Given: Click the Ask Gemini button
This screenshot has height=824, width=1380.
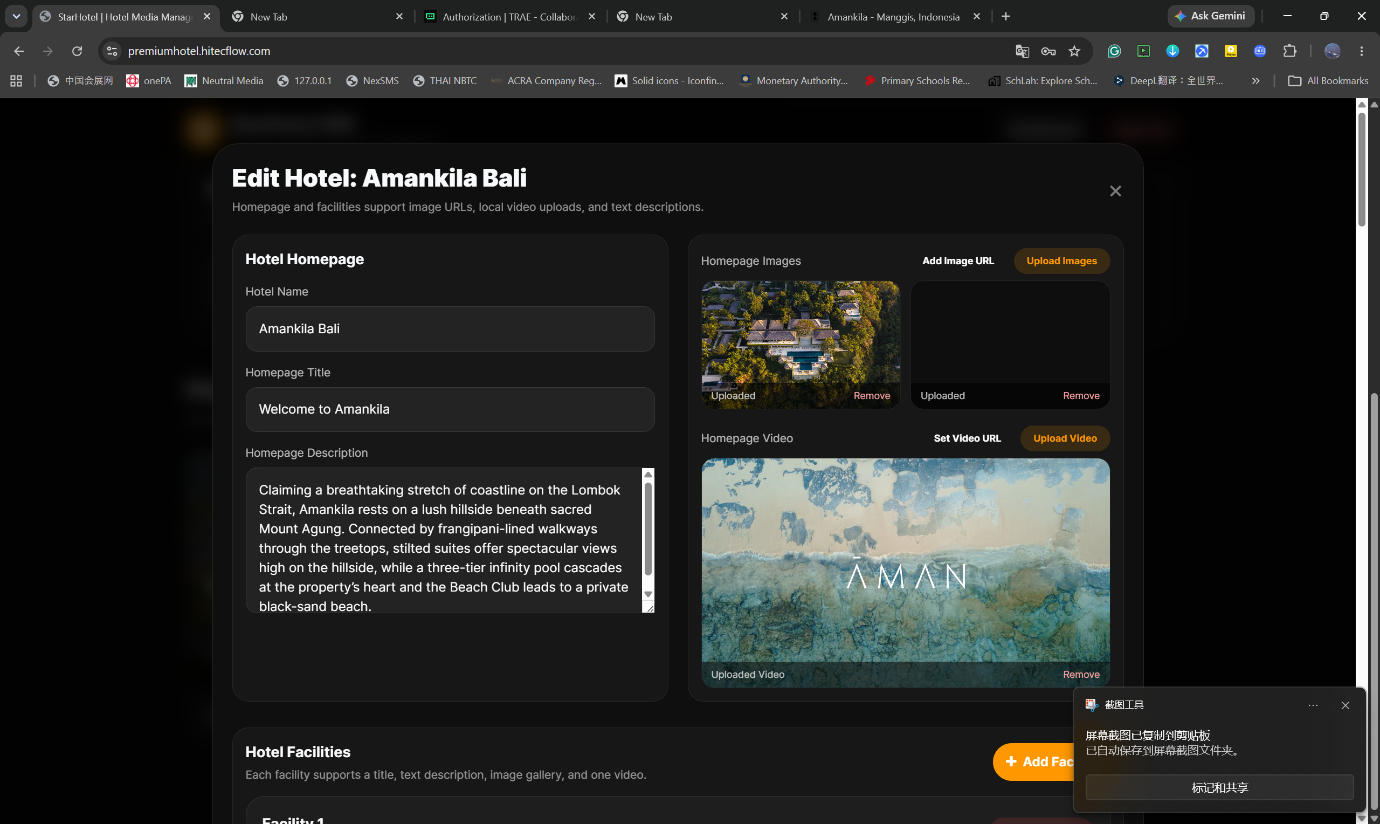Looking at the screenshot, I should tap(1210, 16).
